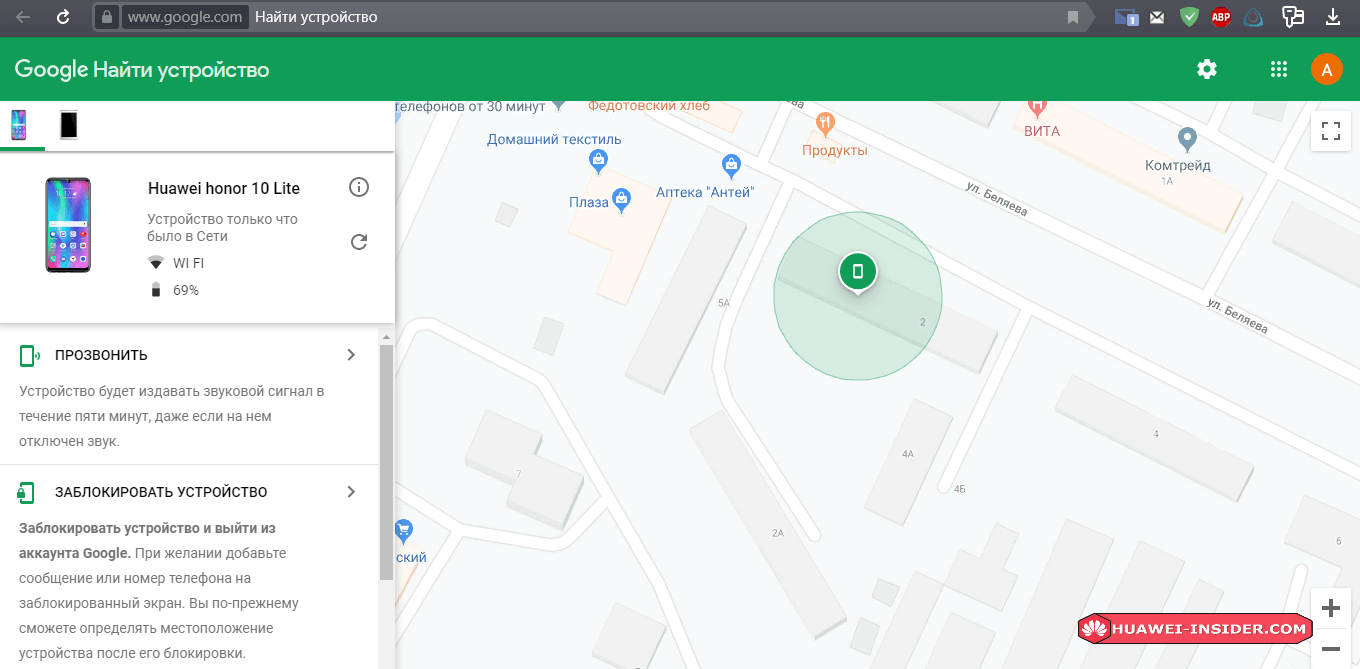Click the green phone location marker
This screenshot has height=669, width=1360.
point(857,271)
